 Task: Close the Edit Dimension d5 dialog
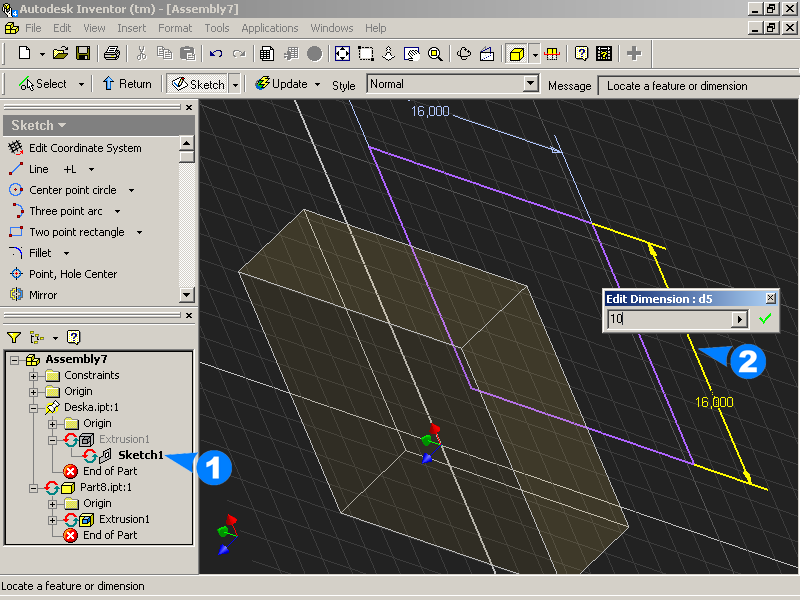[770, 298]
